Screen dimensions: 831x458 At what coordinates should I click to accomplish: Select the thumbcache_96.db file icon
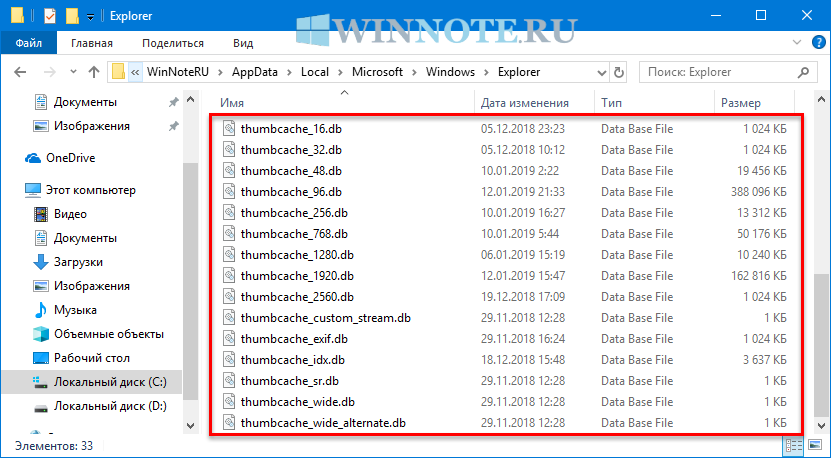[x=227, y=191]
